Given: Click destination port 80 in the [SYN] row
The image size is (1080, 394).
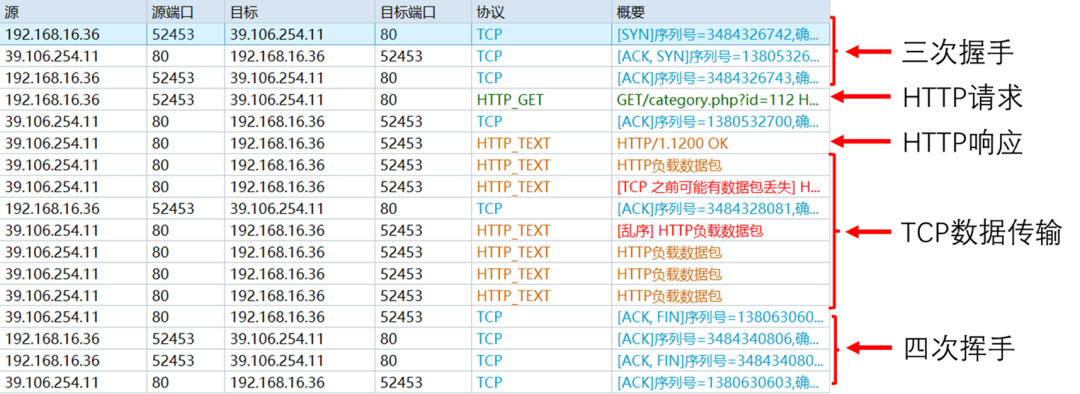Looking at the screenshot, I should [423, 34].
